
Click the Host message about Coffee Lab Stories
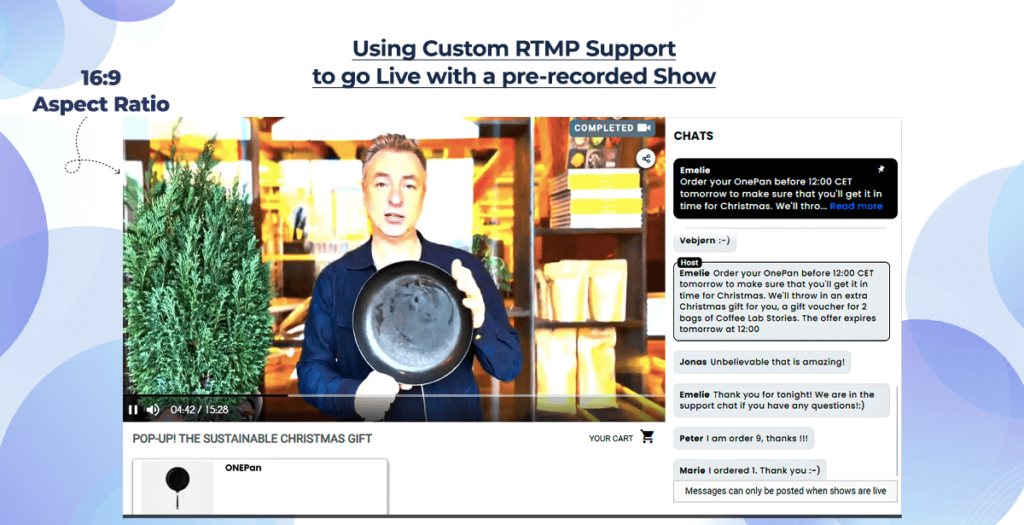(781, 301)
